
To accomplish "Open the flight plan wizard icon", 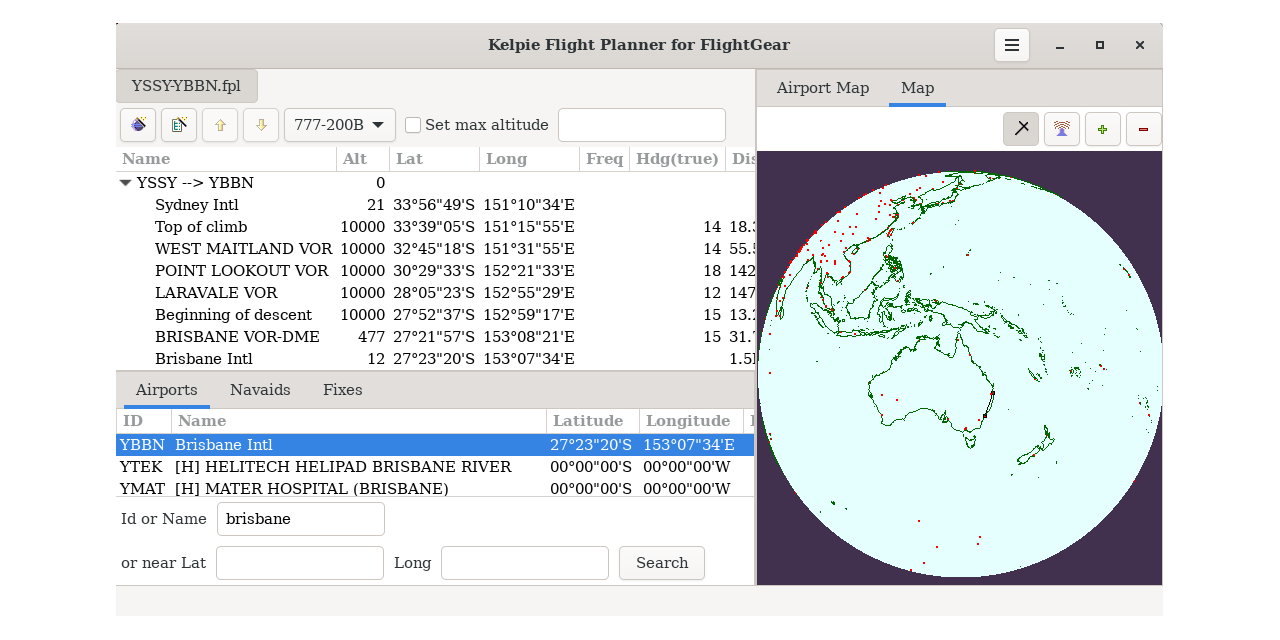I will 138,125.
